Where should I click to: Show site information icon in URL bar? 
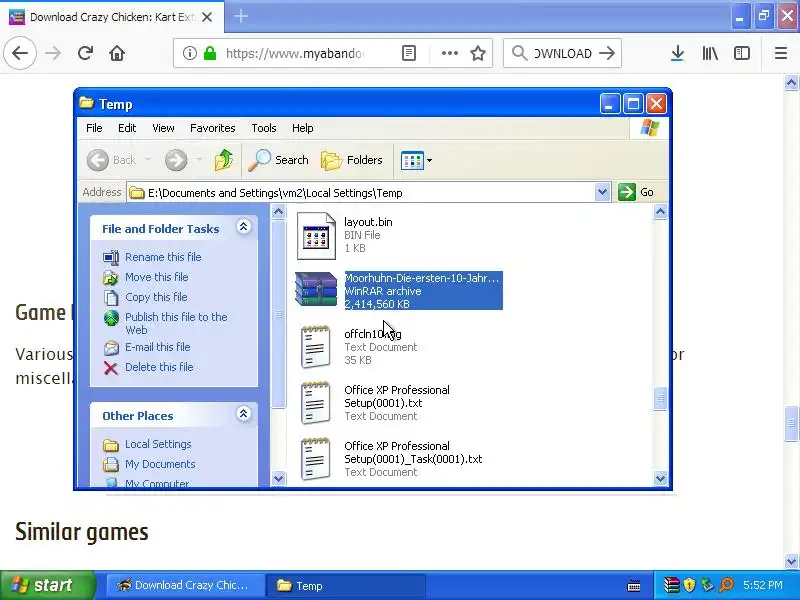pos(190,53)
